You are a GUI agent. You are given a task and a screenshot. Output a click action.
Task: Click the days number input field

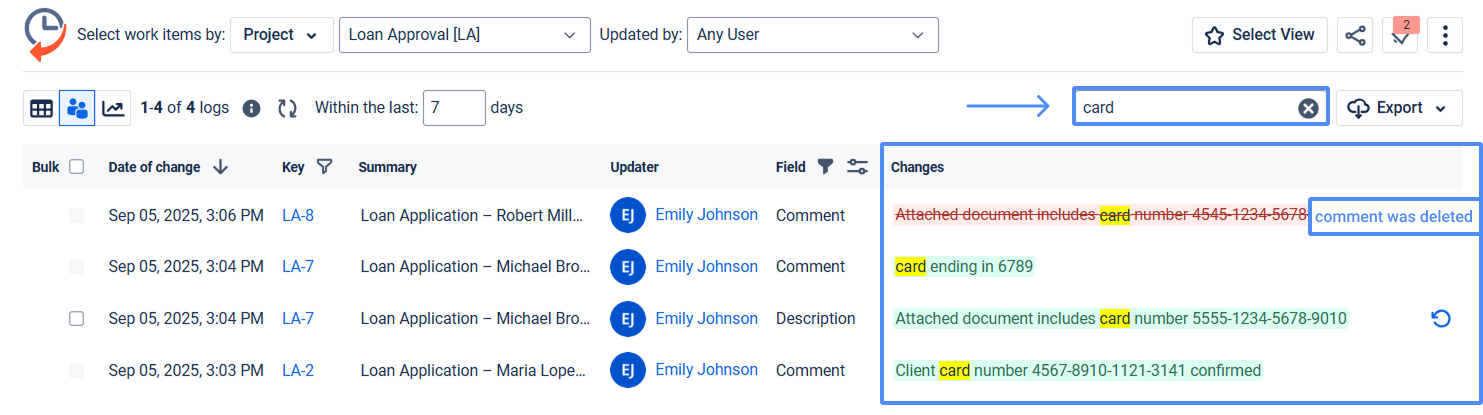click(454, 108)
